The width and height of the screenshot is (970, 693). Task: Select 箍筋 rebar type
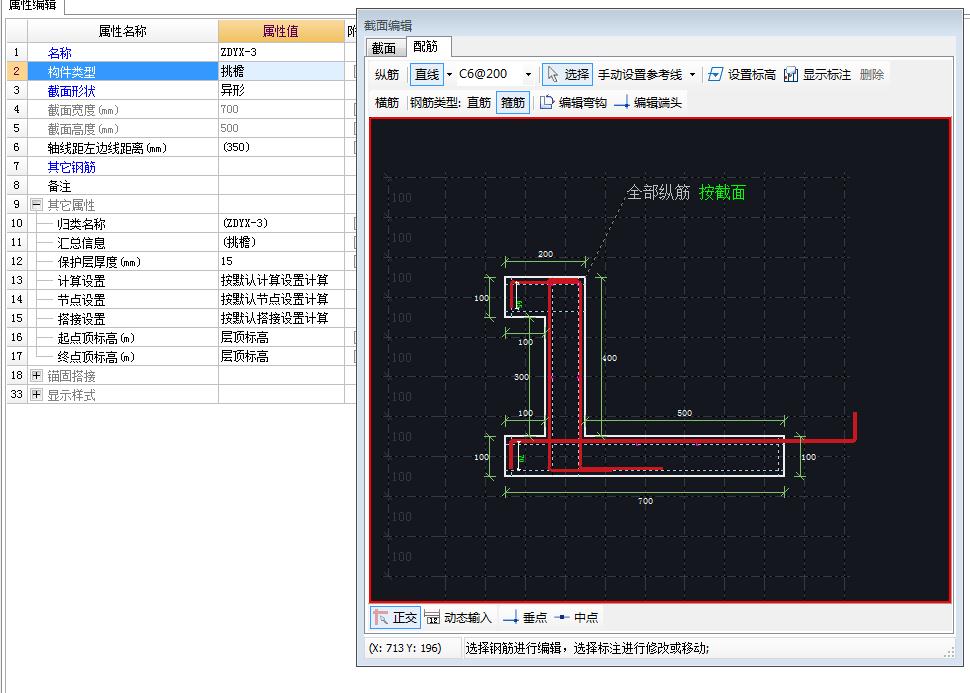[x=513, y=103]
